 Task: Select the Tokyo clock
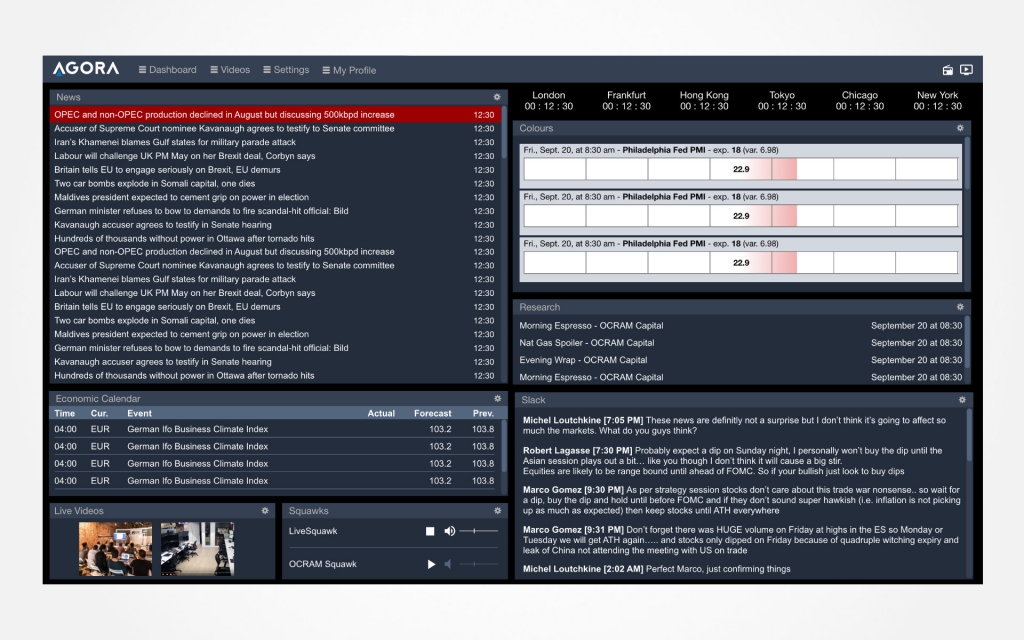coord(782,101)
